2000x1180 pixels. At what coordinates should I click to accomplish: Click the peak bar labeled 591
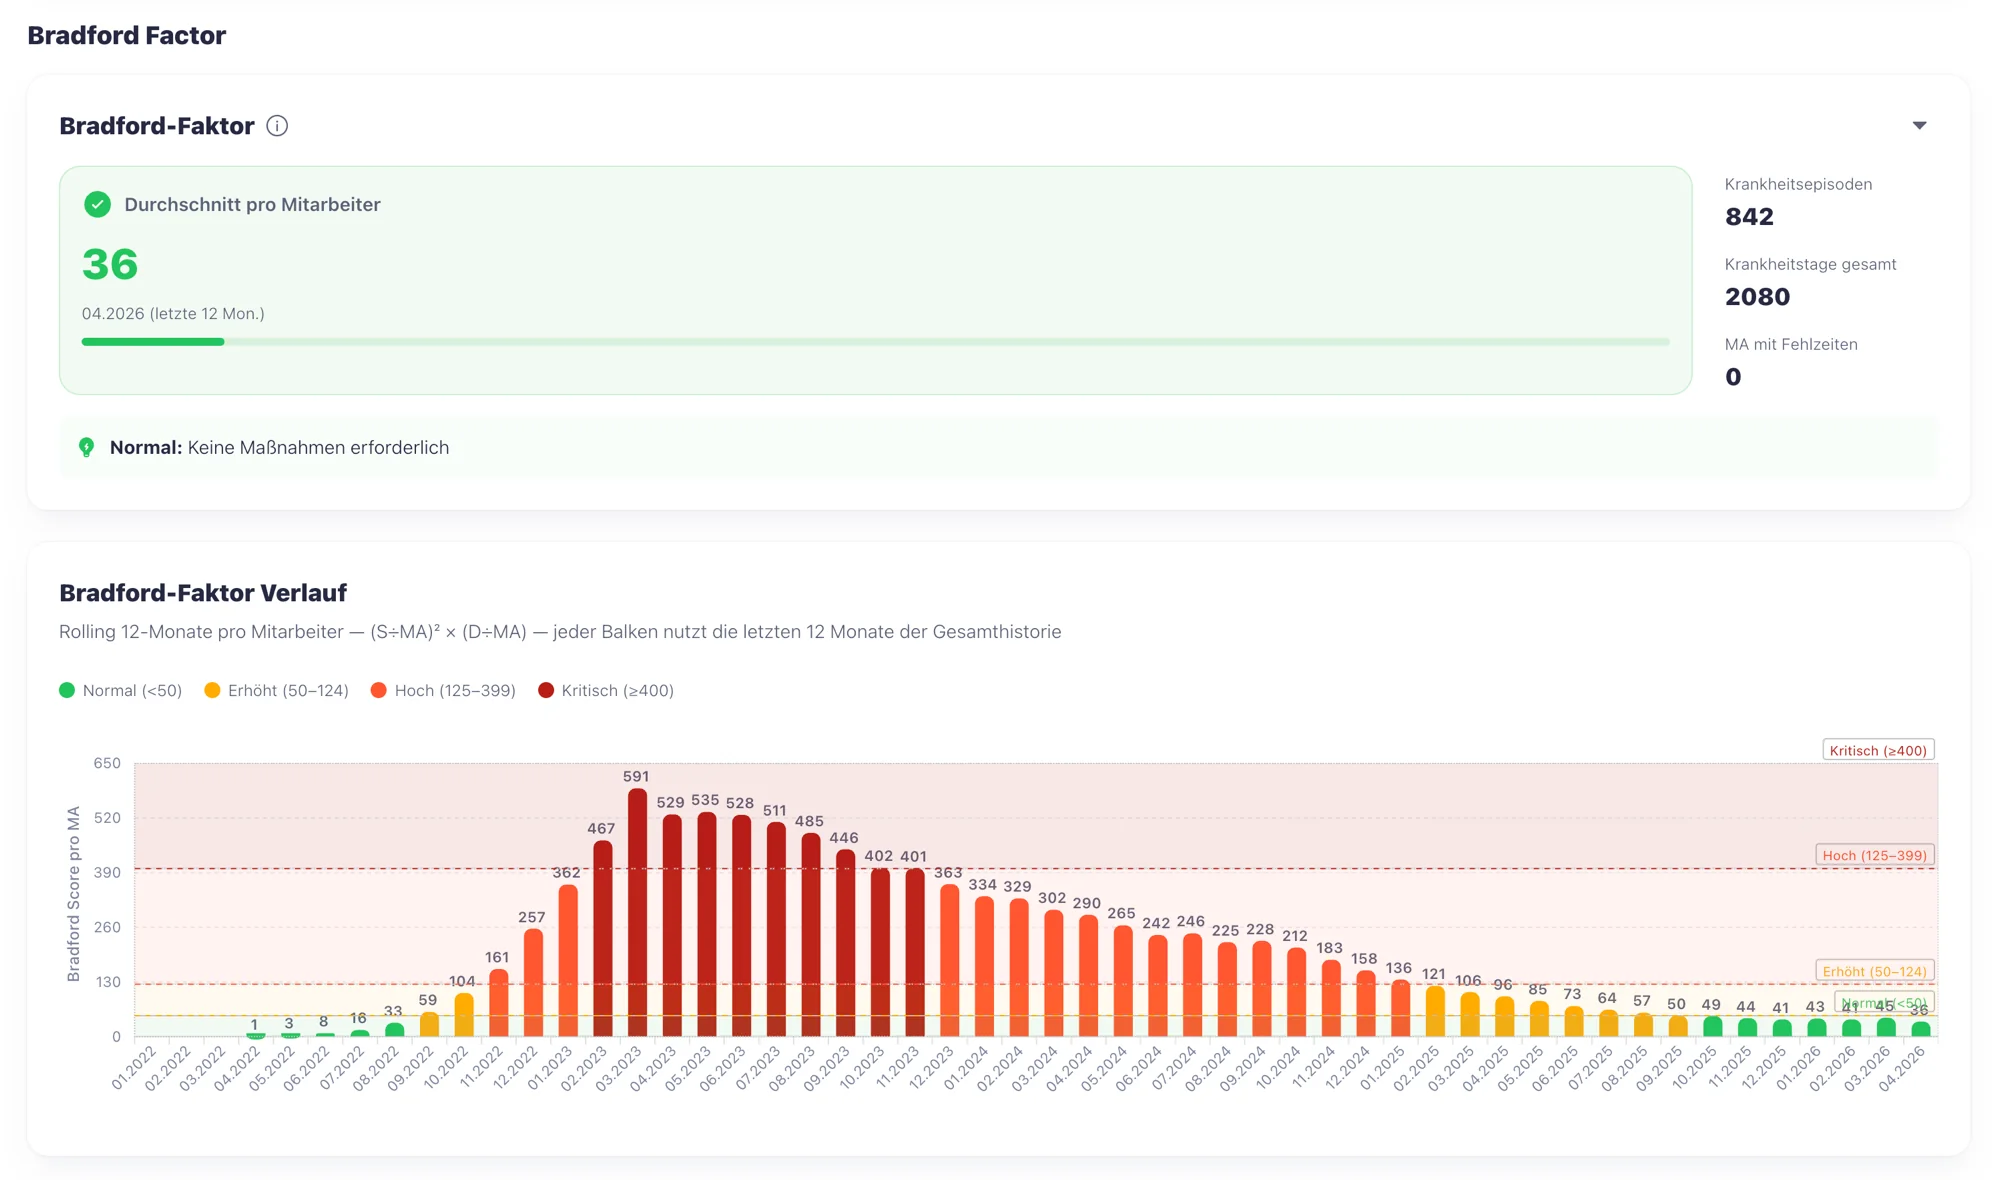pos(637,910)
